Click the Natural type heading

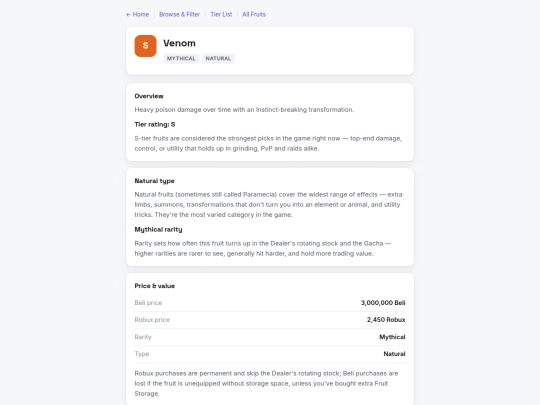tap(154, 181)
